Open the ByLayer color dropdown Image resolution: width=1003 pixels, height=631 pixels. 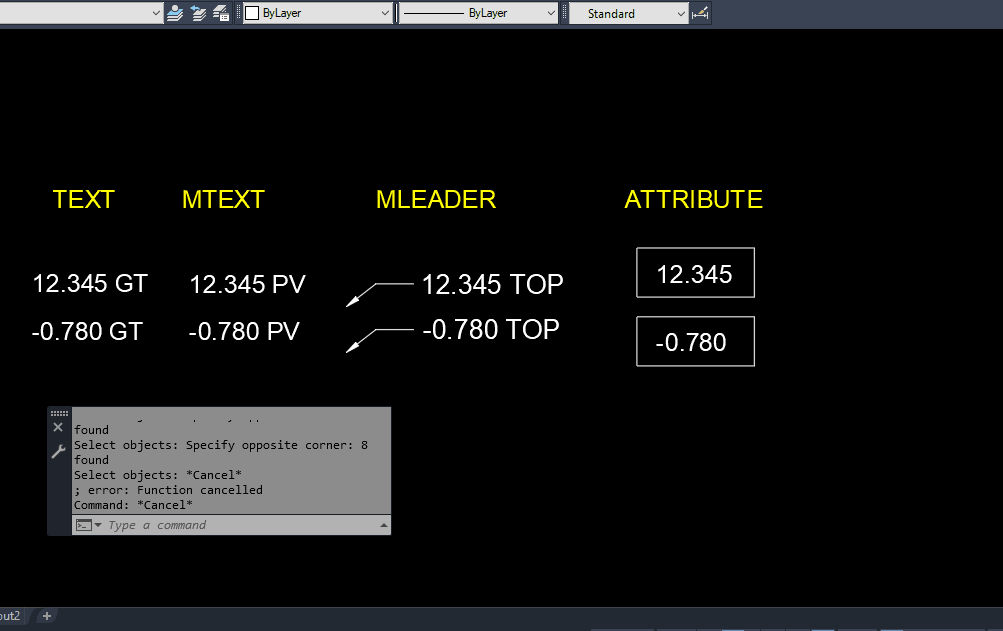317,13
